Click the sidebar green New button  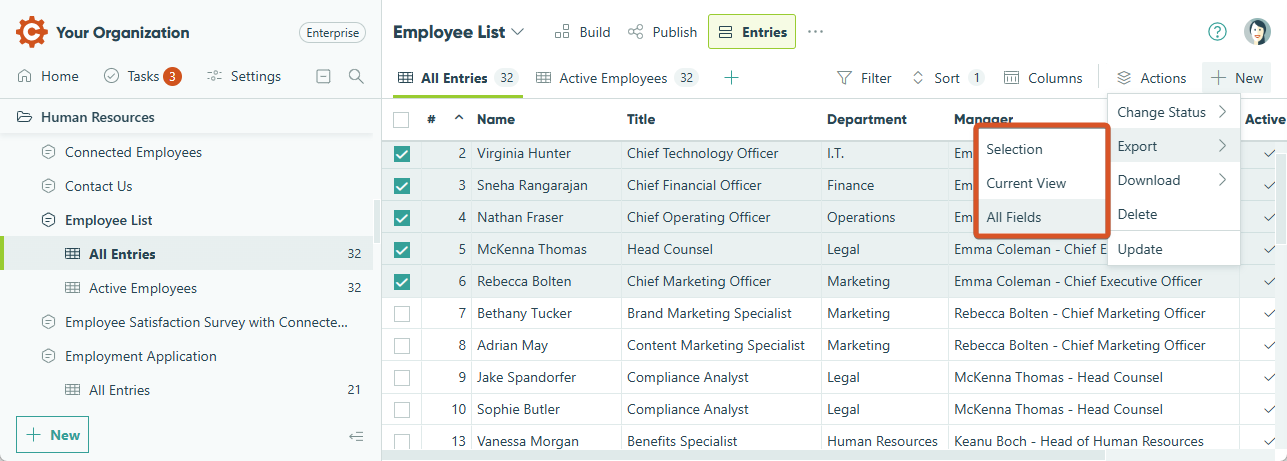click(52, 435)
